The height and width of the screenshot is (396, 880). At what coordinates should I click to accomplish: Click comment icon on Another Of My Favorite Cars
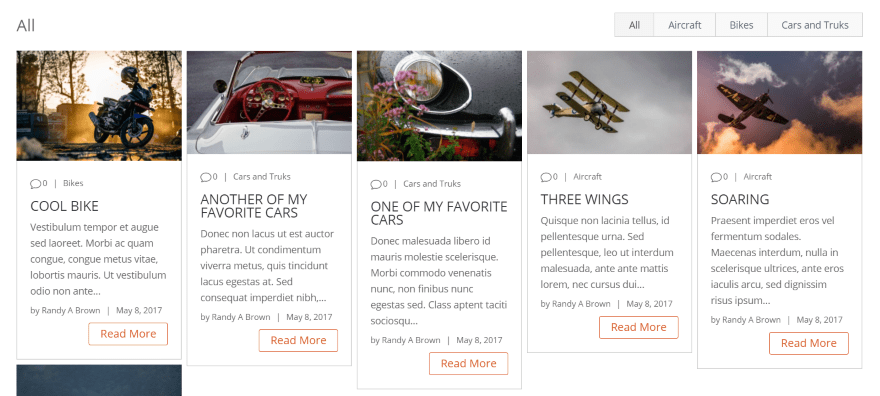[x=205, y=177]
